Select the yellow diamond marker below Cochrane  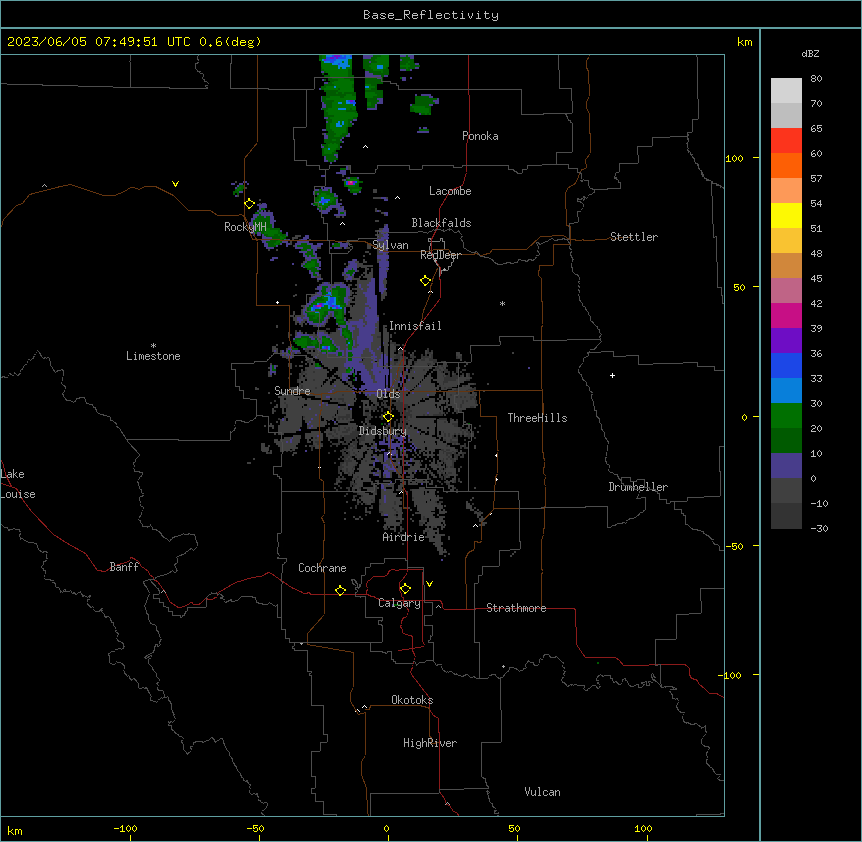tap(340, 590)
